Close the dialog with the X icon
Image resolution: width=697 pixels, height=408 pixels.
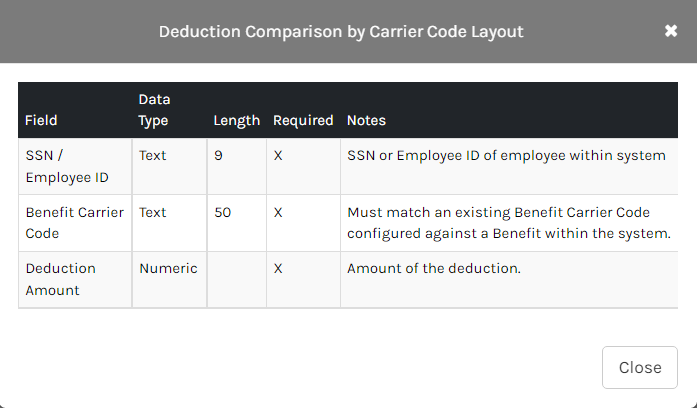point(671,31)
